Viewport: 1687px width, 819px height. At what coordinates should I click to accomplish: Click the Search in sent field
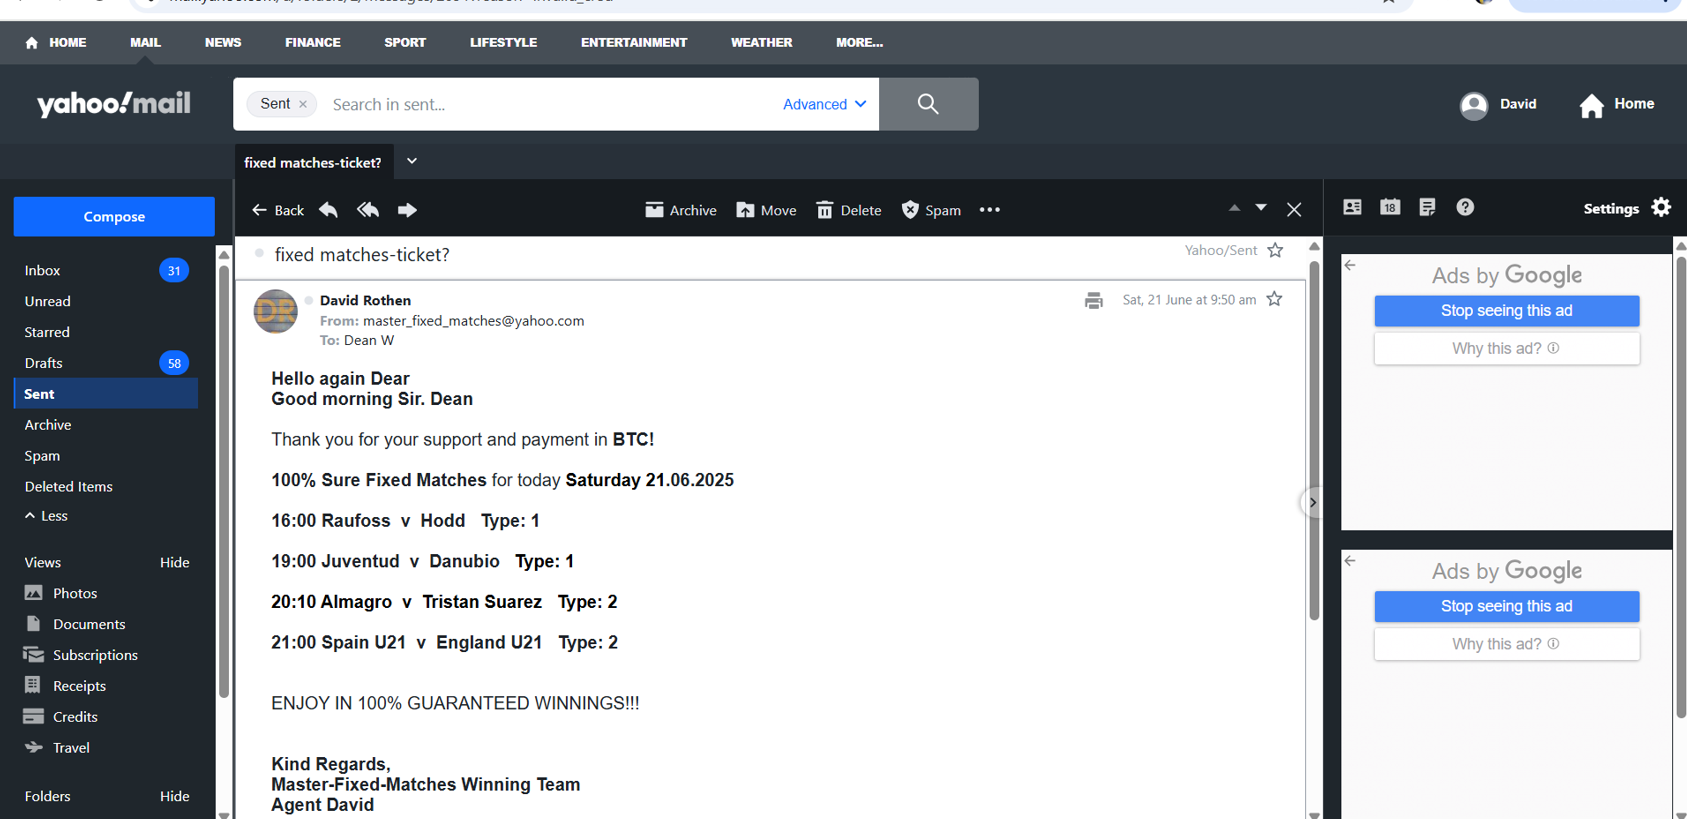(550, 104)
